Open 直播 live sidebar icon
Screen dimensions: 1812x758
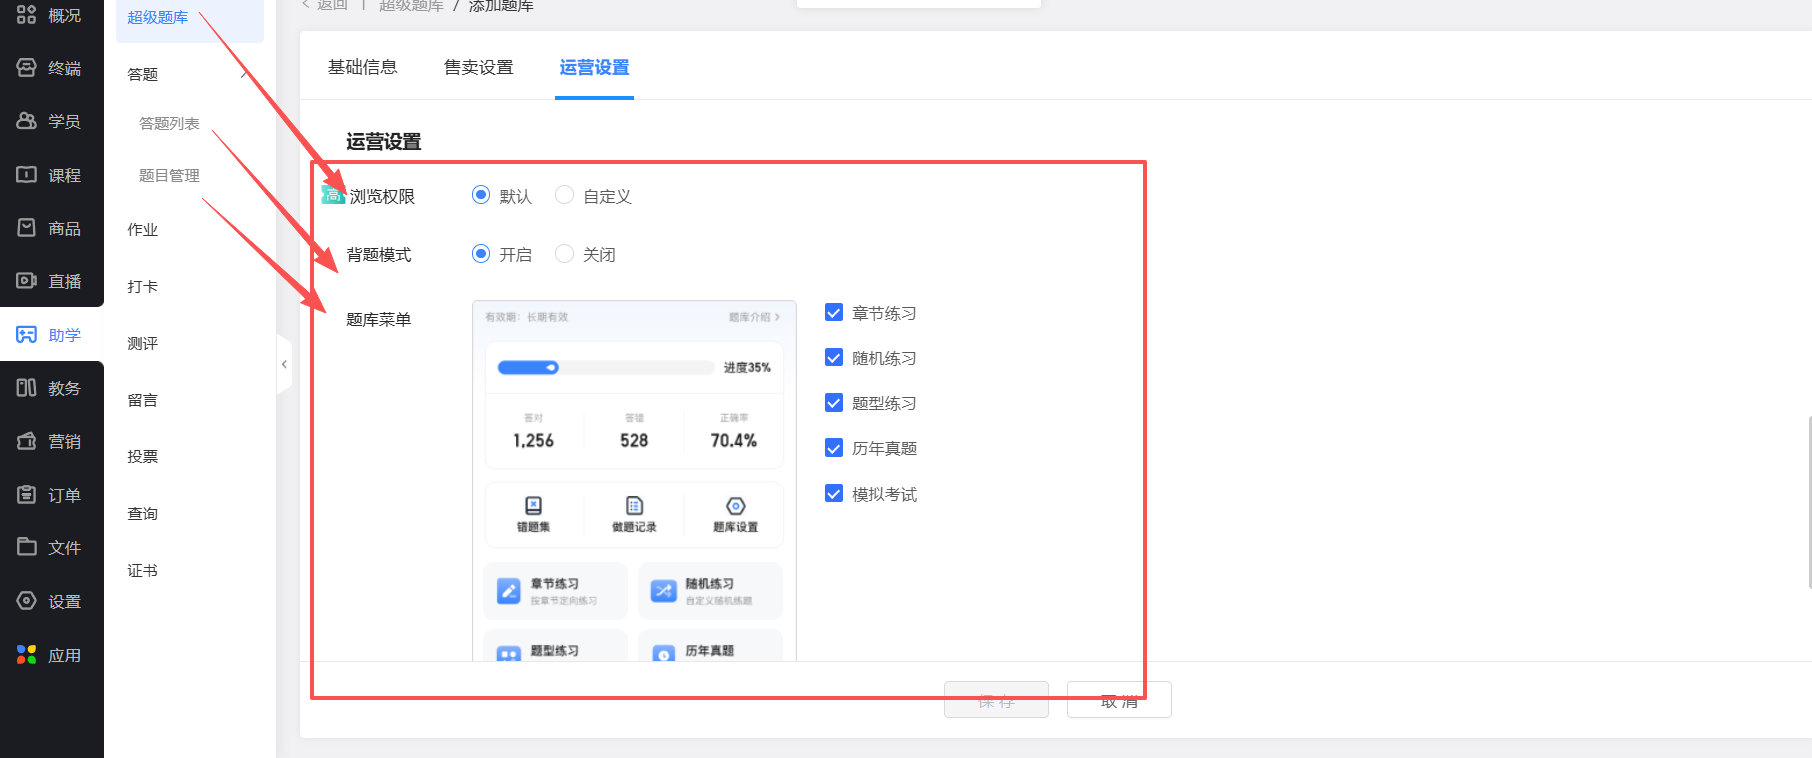click(27, 281)
